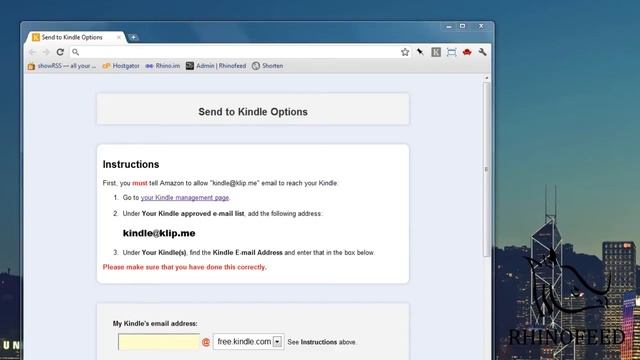
Task: Click 'Please make sure that you have done this correctly'
Action: (184, 267)
